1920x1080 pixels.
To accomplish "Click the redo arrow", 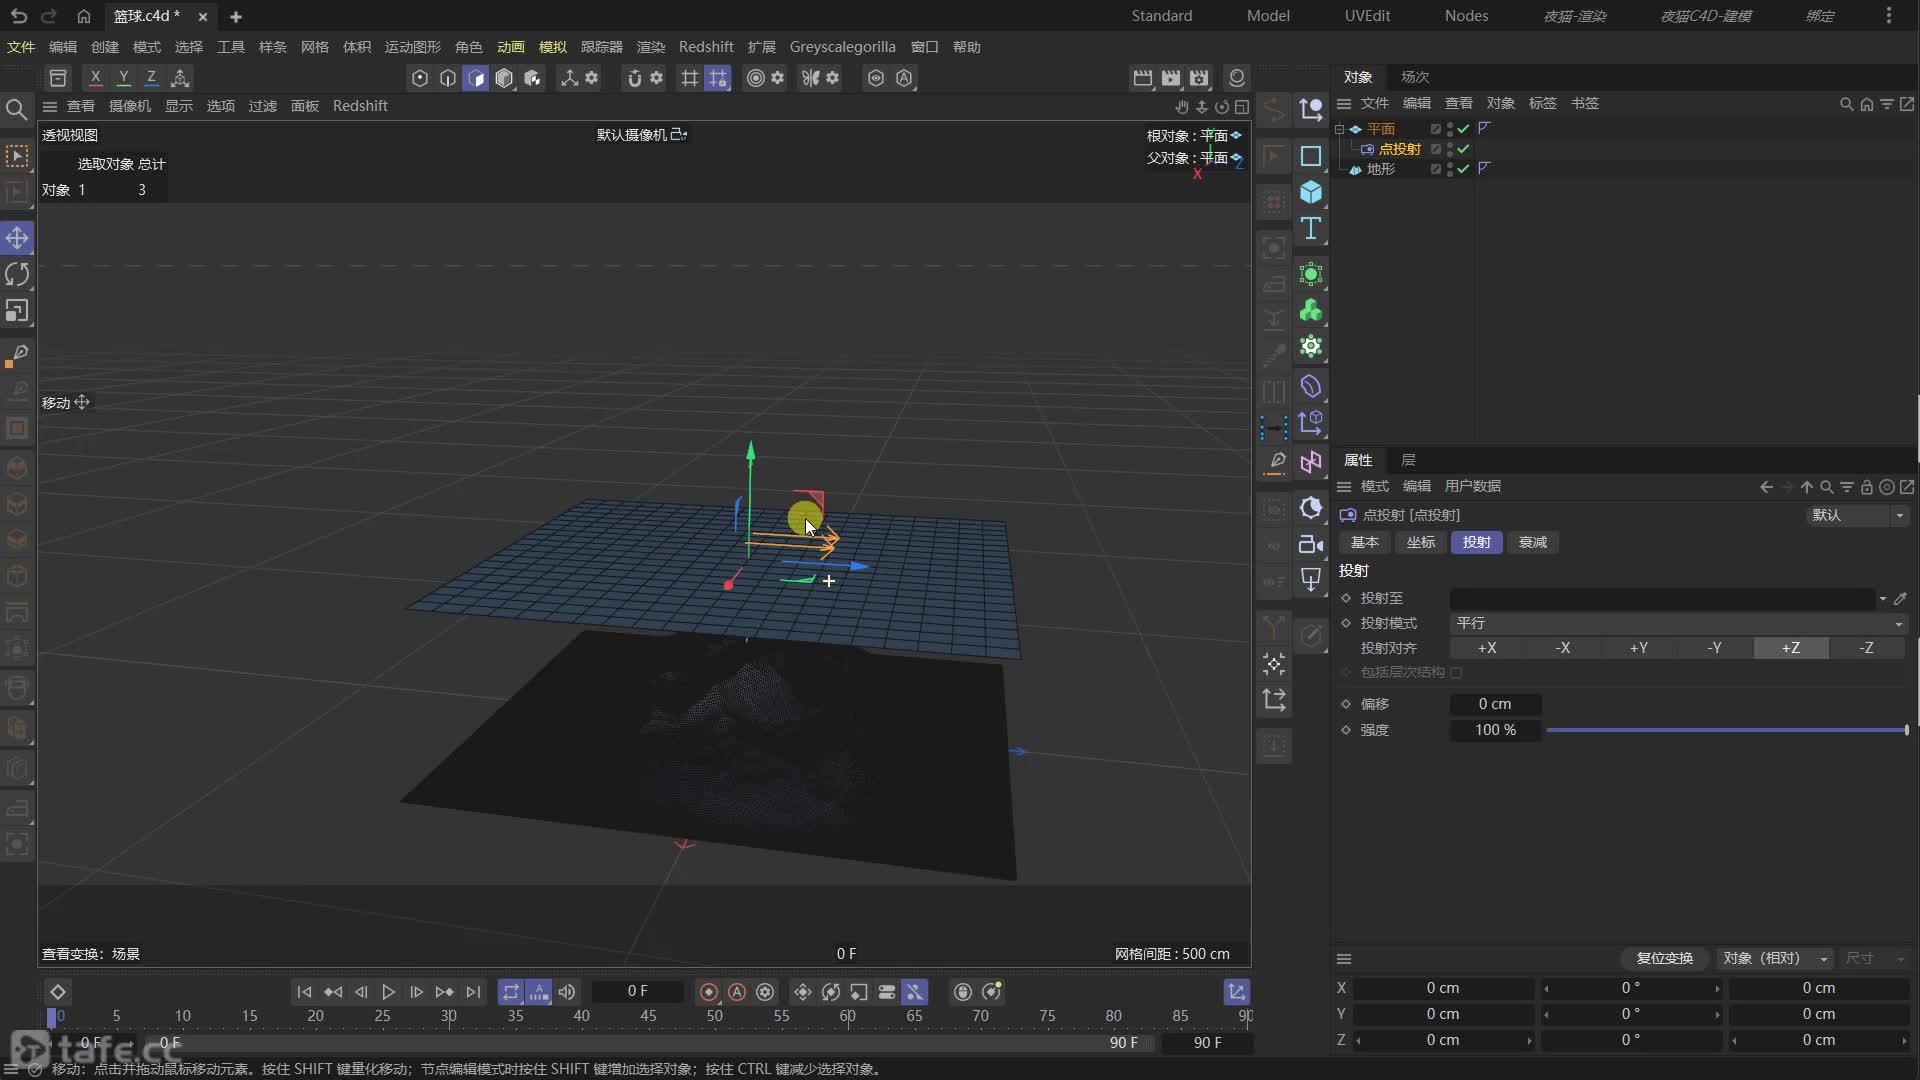I will 48,16.
